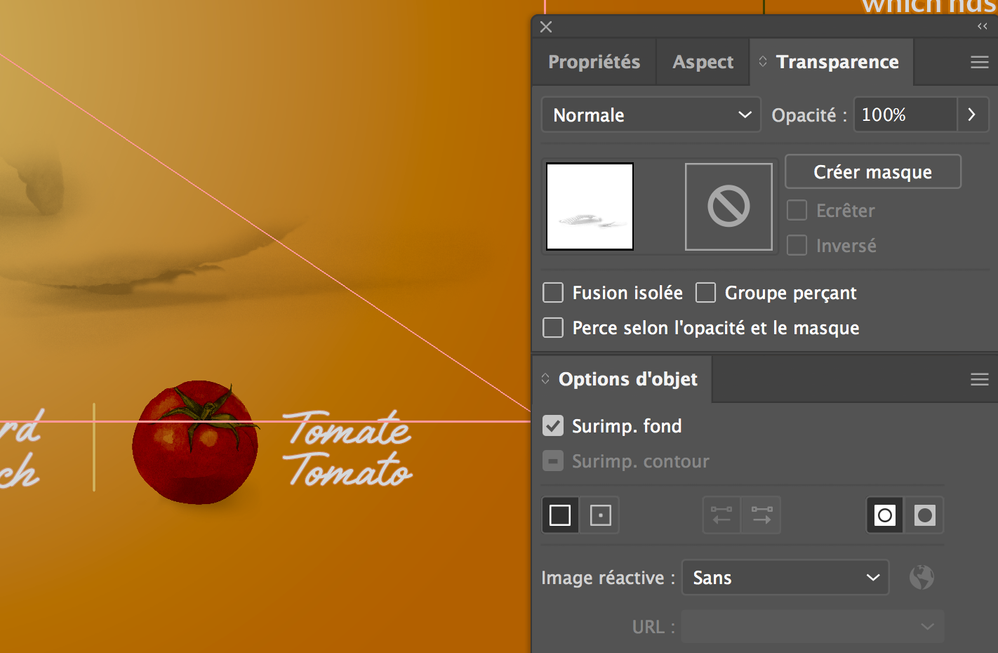
Task: Select even-odd fill rule icon
Action: point(925,515)
